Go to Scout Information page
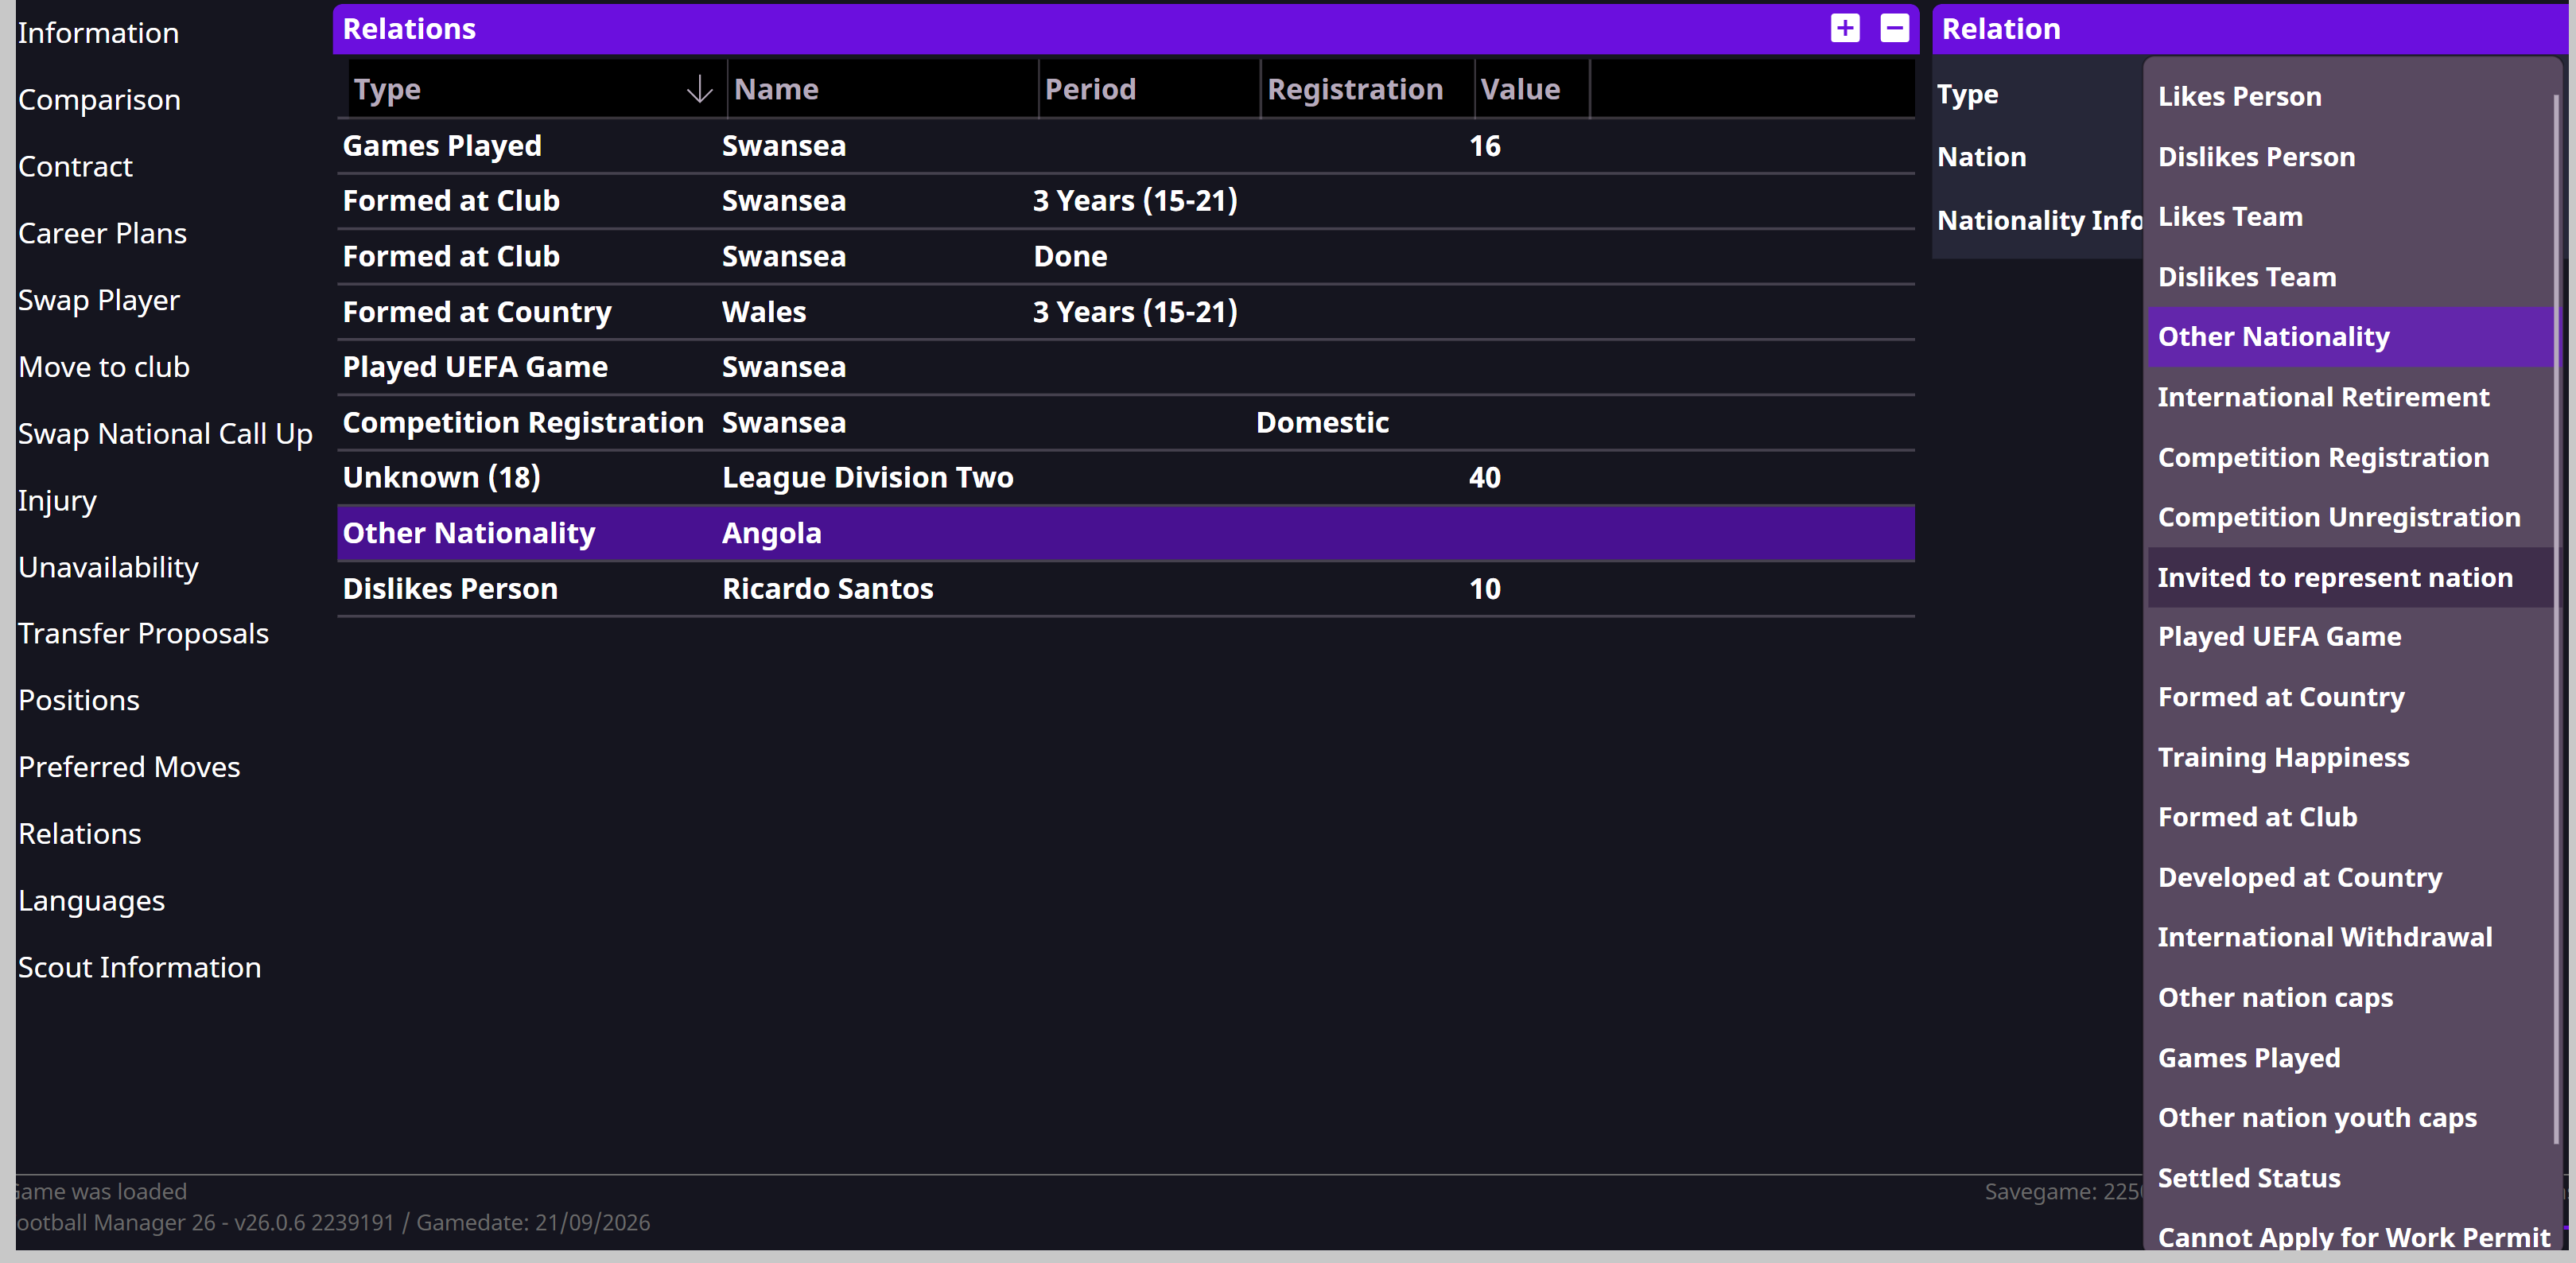The image size is (2576, 1263). coord(139,967)
